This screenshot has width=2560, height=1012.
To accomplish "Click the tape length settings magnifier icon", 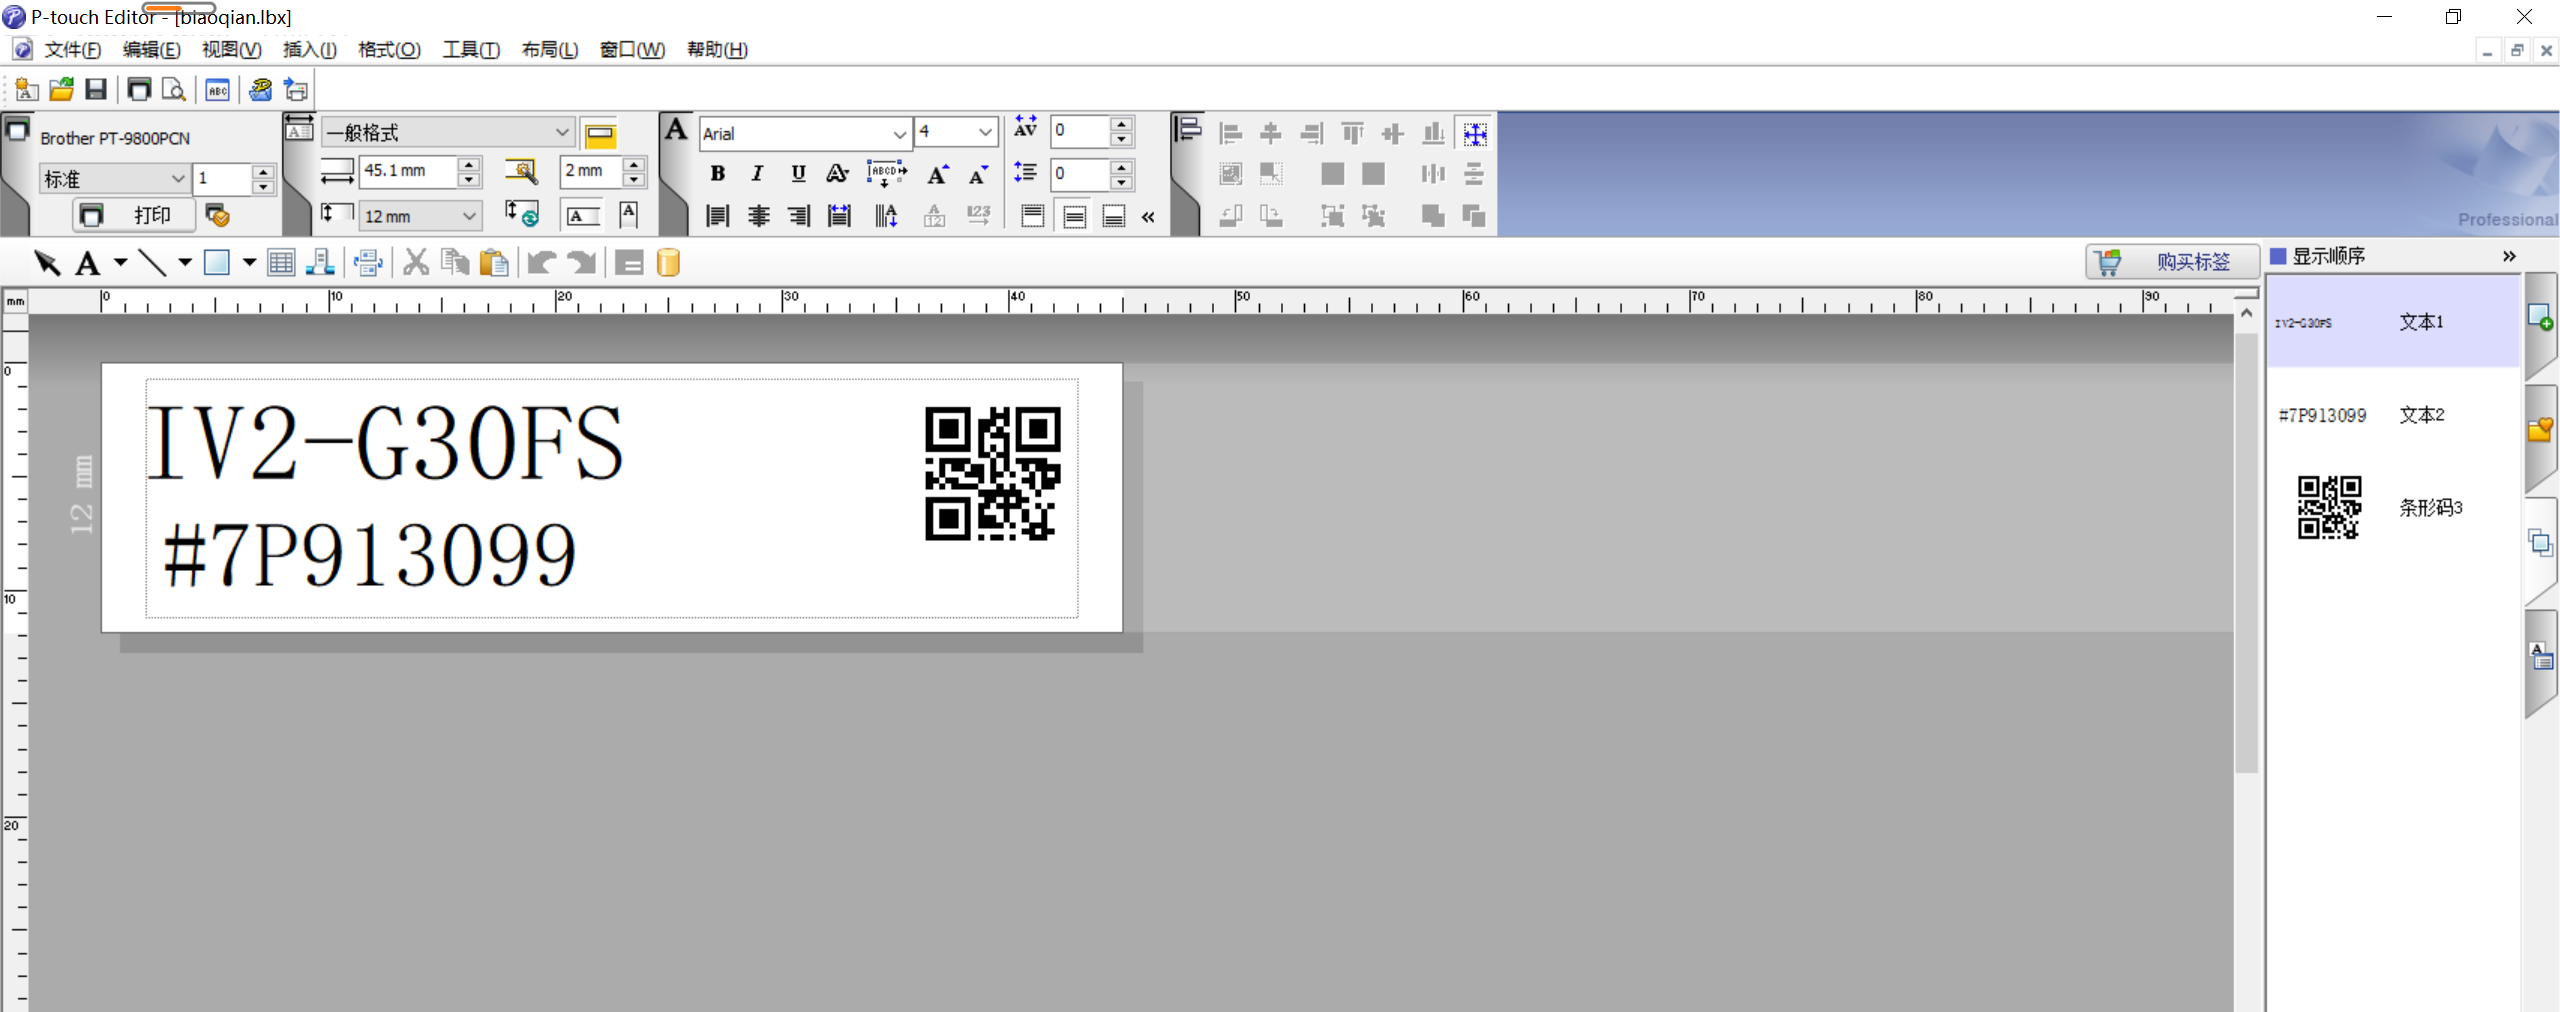I will 521,171.
